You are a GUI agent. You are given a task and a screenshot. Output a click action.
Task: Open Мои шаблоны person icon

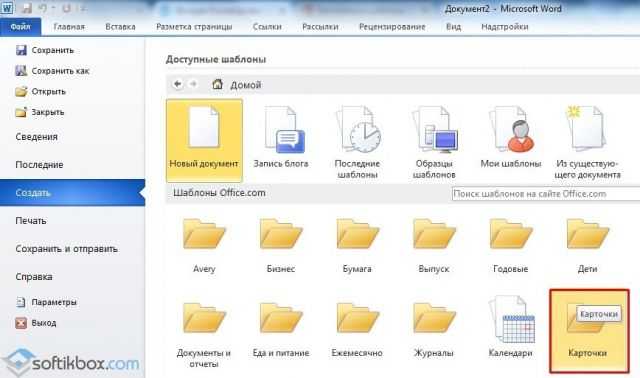pyautogui.click(x=511, y=129)
